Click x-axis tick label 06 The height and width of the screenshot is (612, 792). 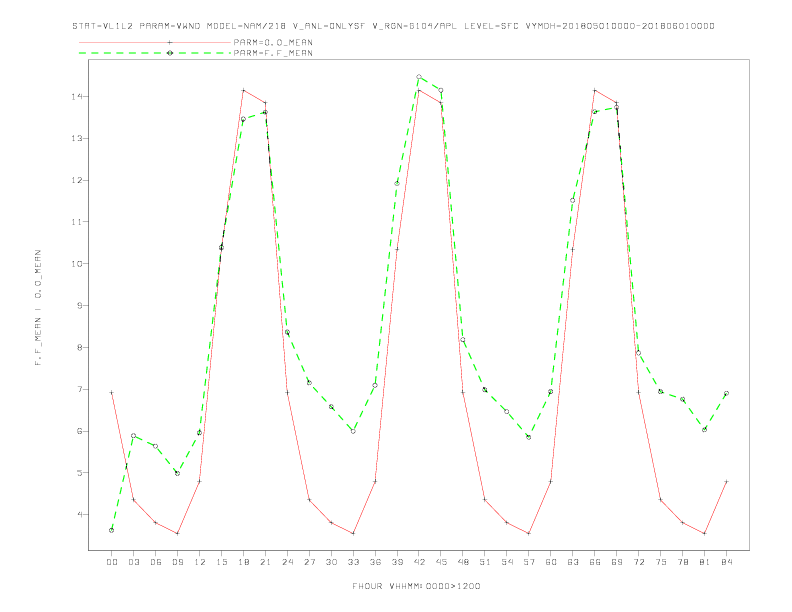tap(156, 562)
